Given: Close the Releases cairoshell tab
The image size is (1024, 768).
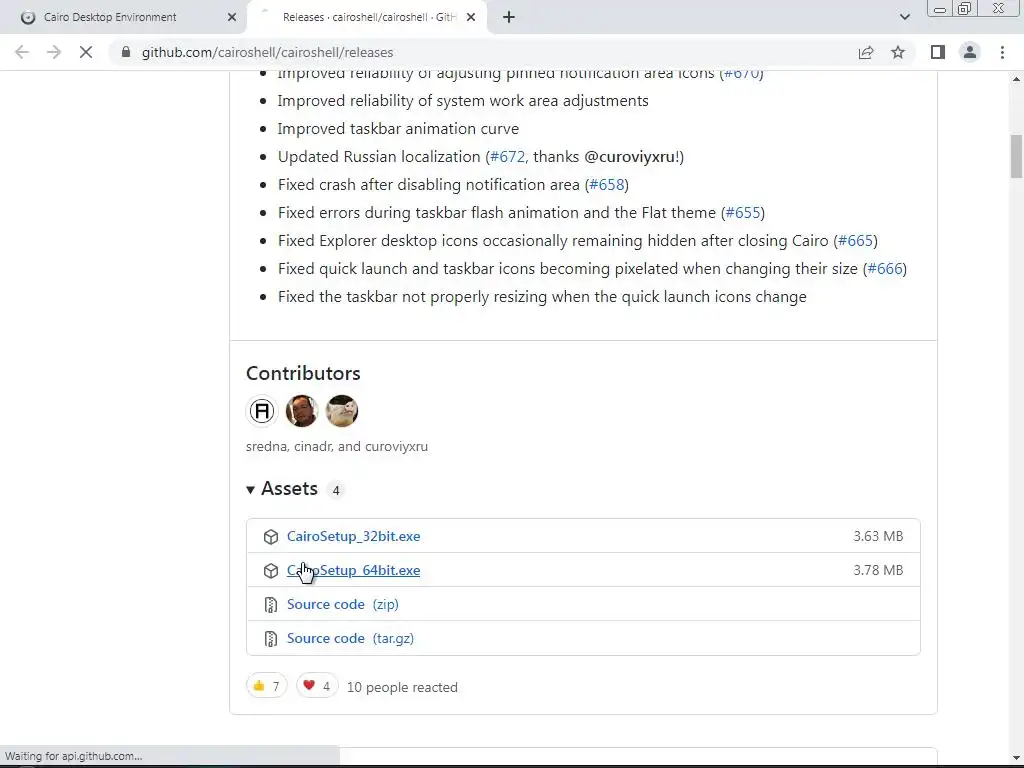Looking at the screenshot, I should pos(471,17).
